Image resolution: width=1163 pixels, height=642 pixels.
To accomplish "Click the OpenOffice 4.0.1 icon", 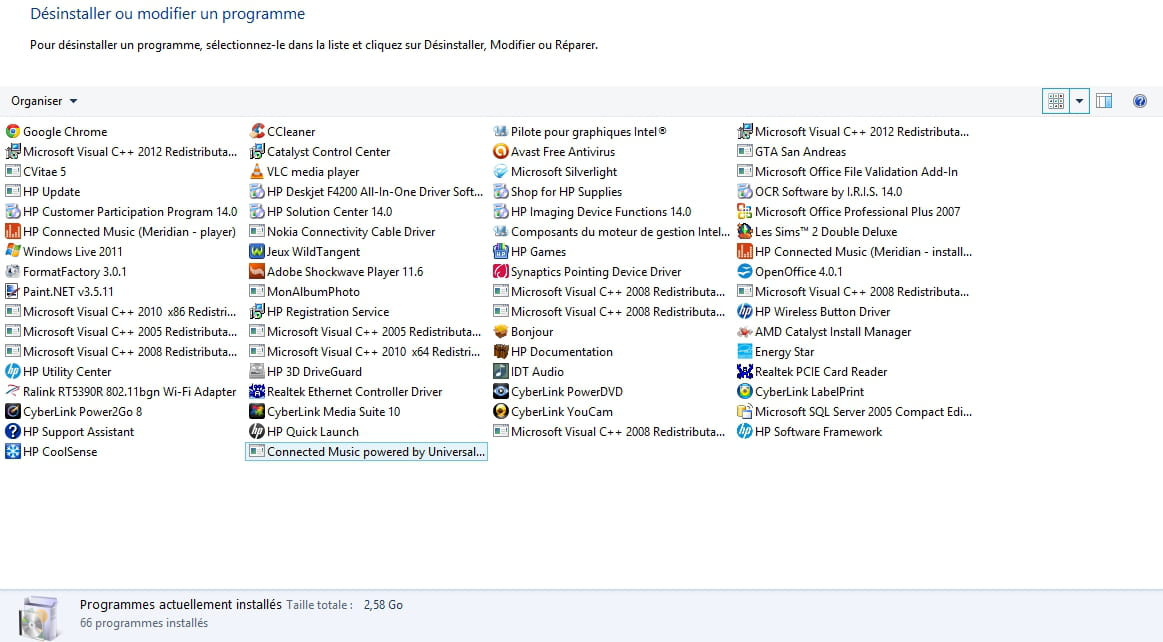I will (x=745, y=272).
